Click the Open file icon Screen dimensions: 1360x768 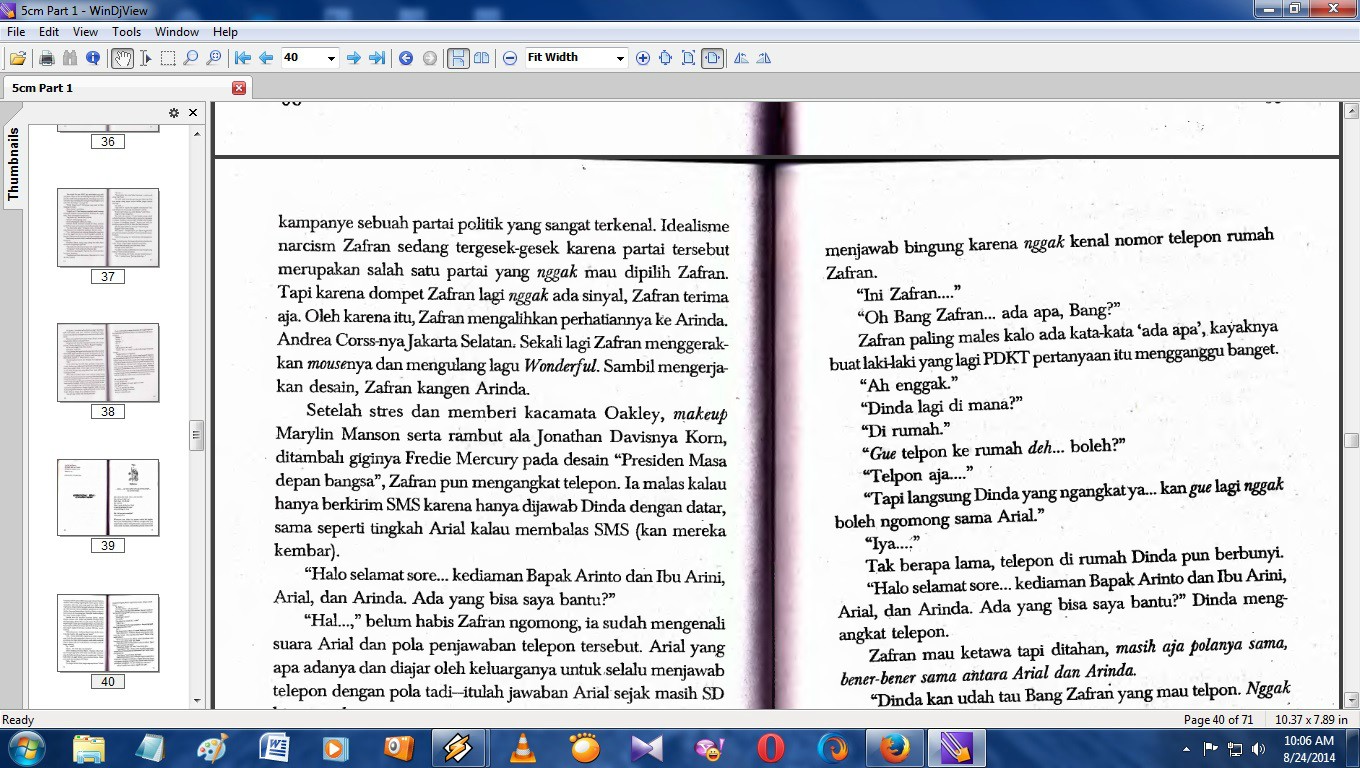(x=18, y=58)
